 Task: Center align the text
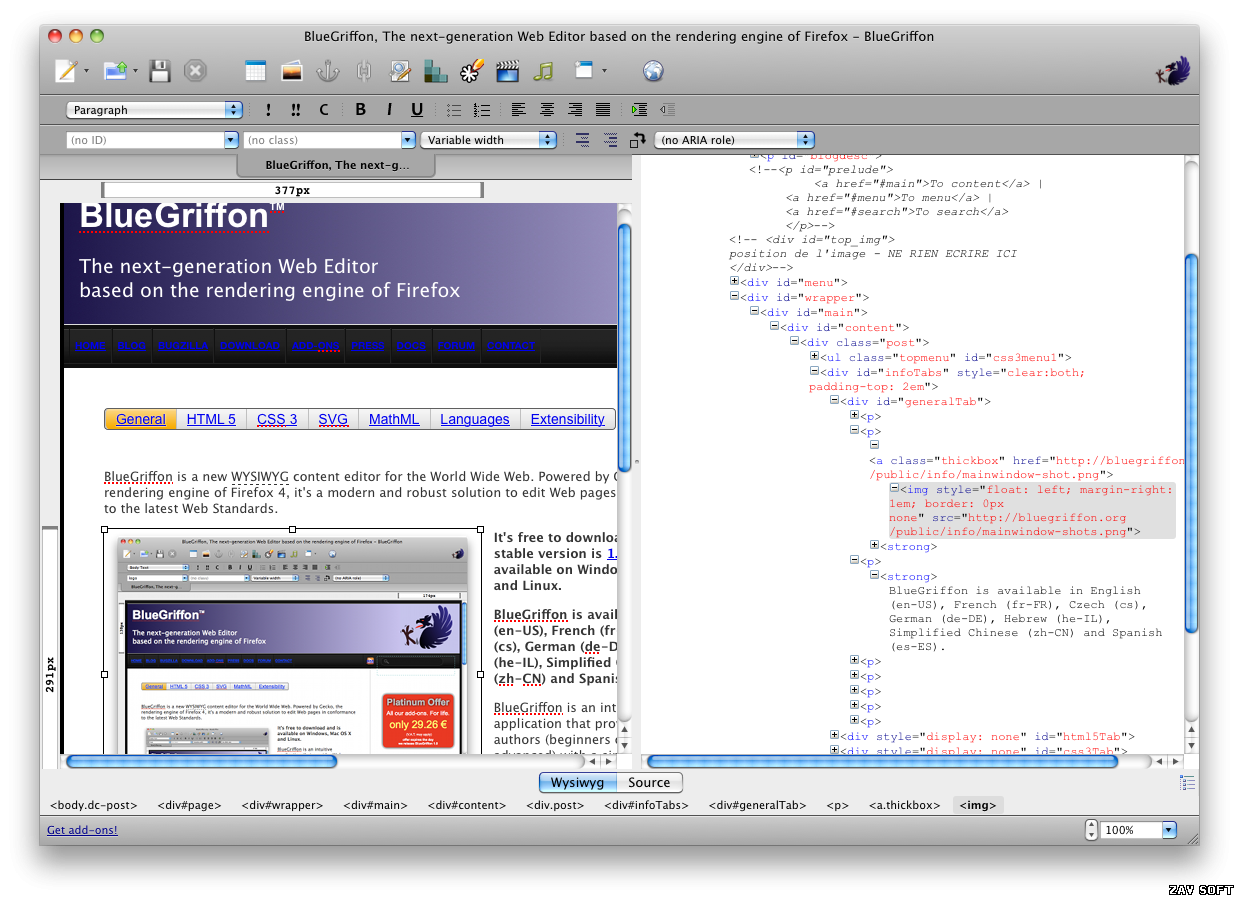coord(547,110)
